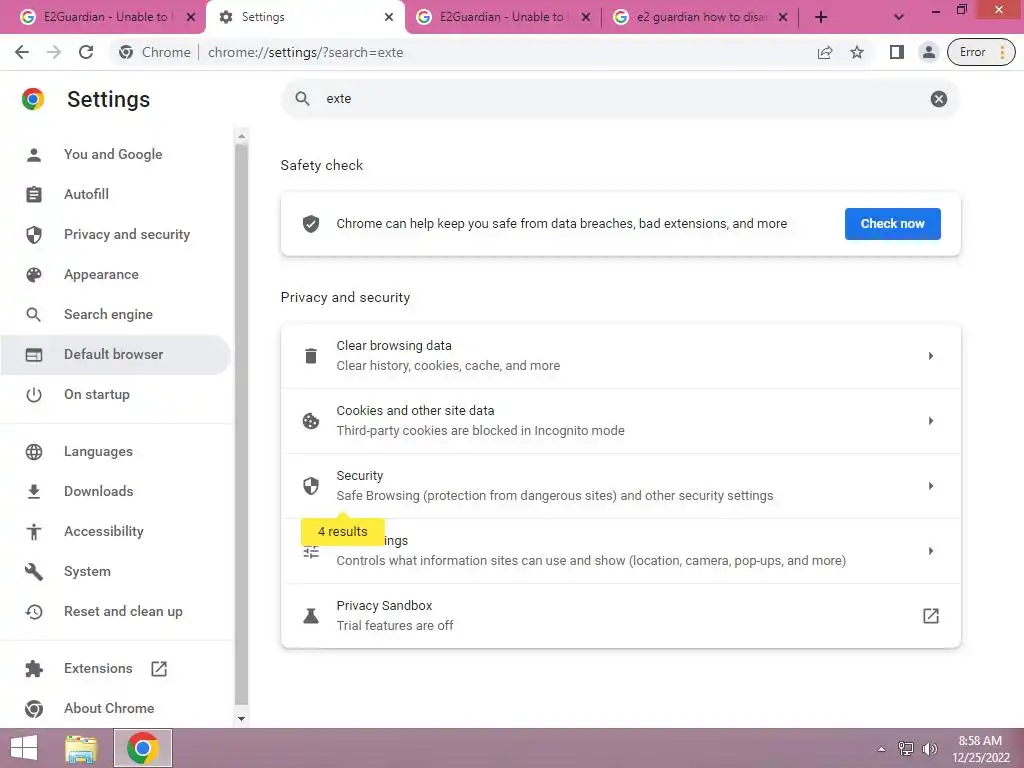Image resolution: width=1024 pixels, height=768 pixels.
Task: Click sidebar scrollbar up arrow
Action: (x=242, y=136)
